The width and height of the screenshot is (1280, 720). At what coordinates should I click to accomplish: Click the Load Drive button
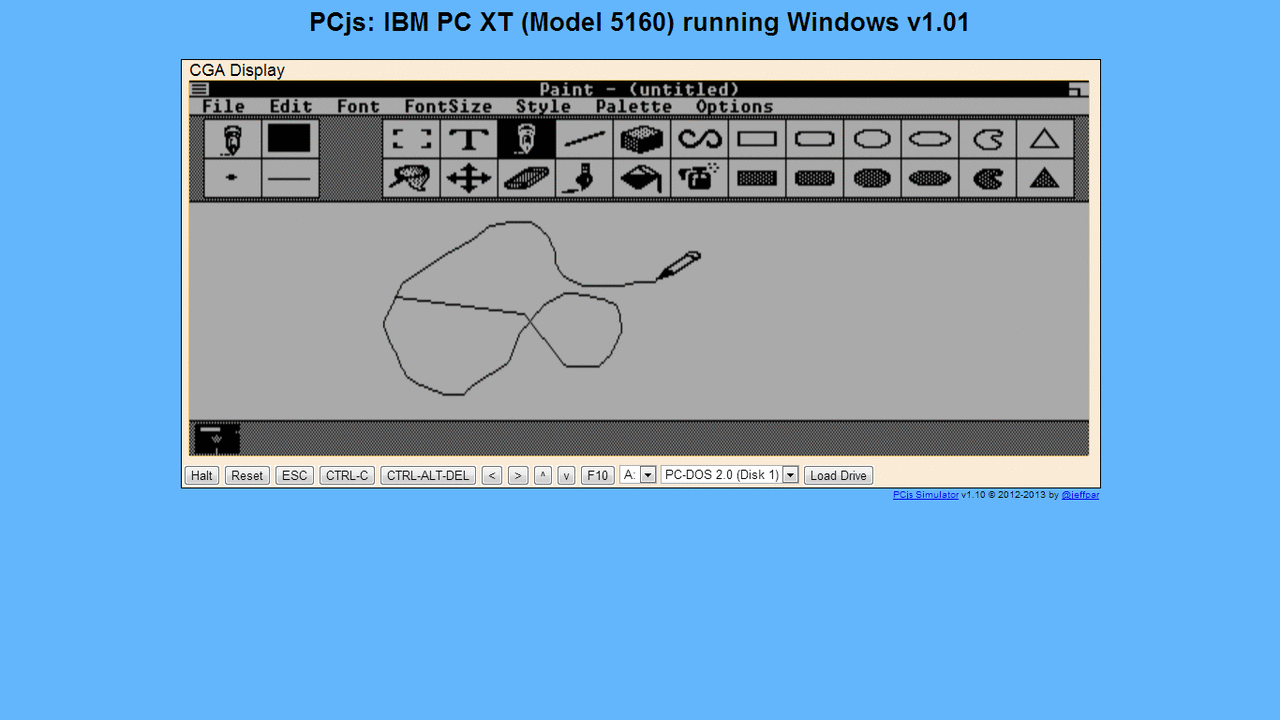pos(838,475)
